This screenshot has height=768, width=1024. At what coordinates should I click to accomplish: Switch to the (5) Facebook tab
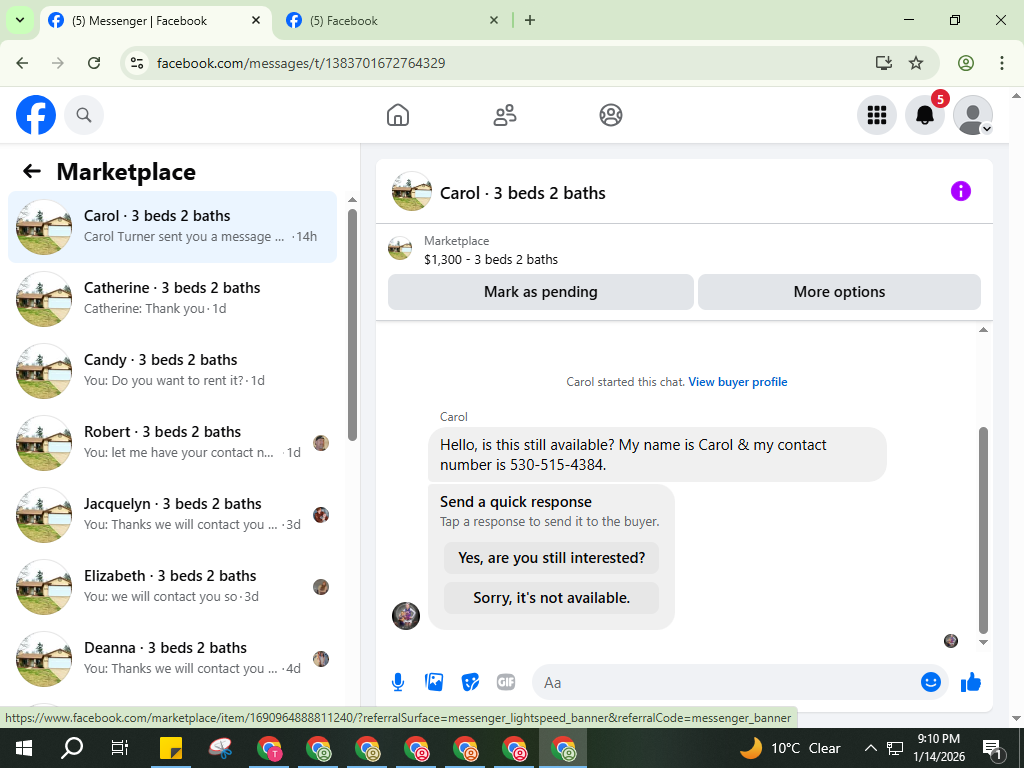click(392, 20)
